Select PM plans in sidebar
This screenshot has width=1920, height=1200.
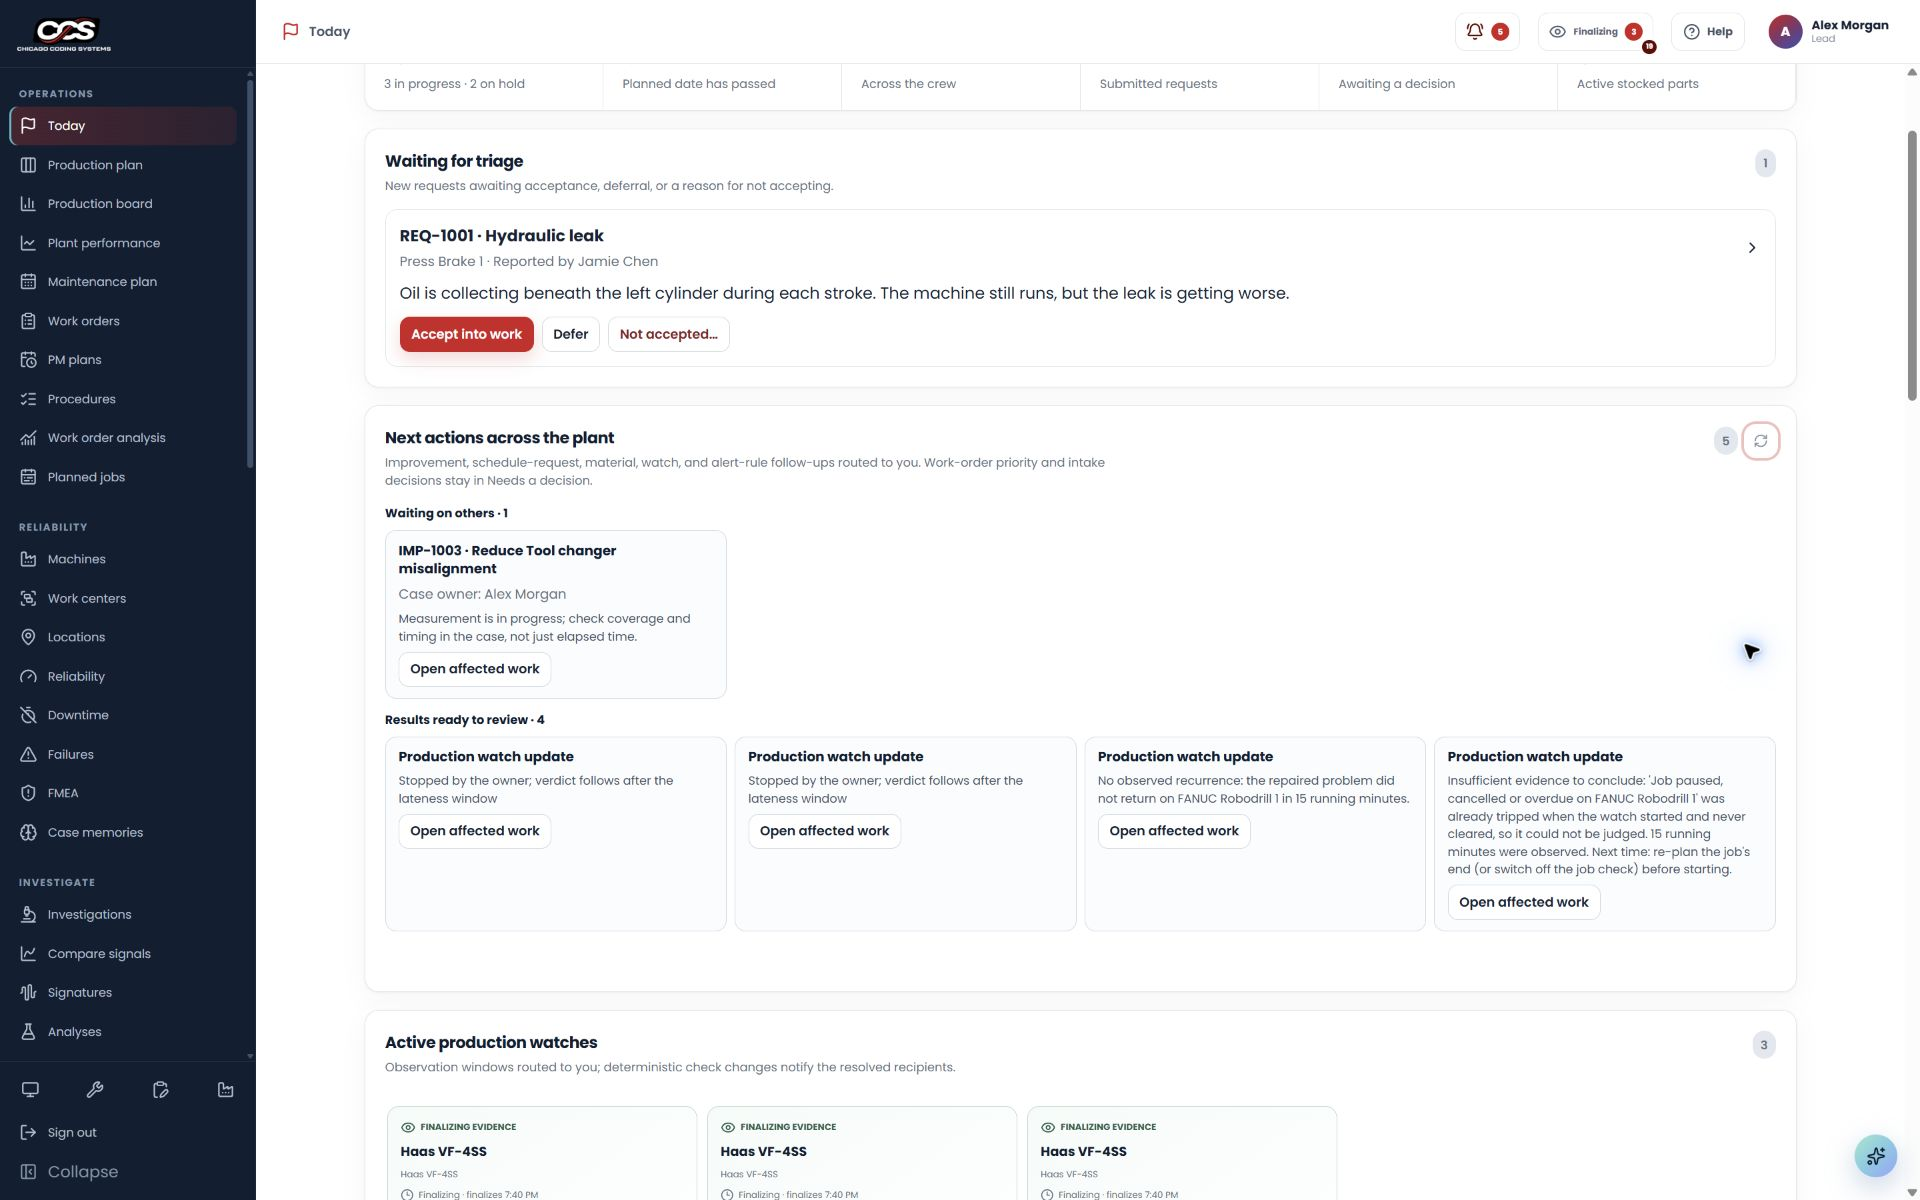pos(124,360)
